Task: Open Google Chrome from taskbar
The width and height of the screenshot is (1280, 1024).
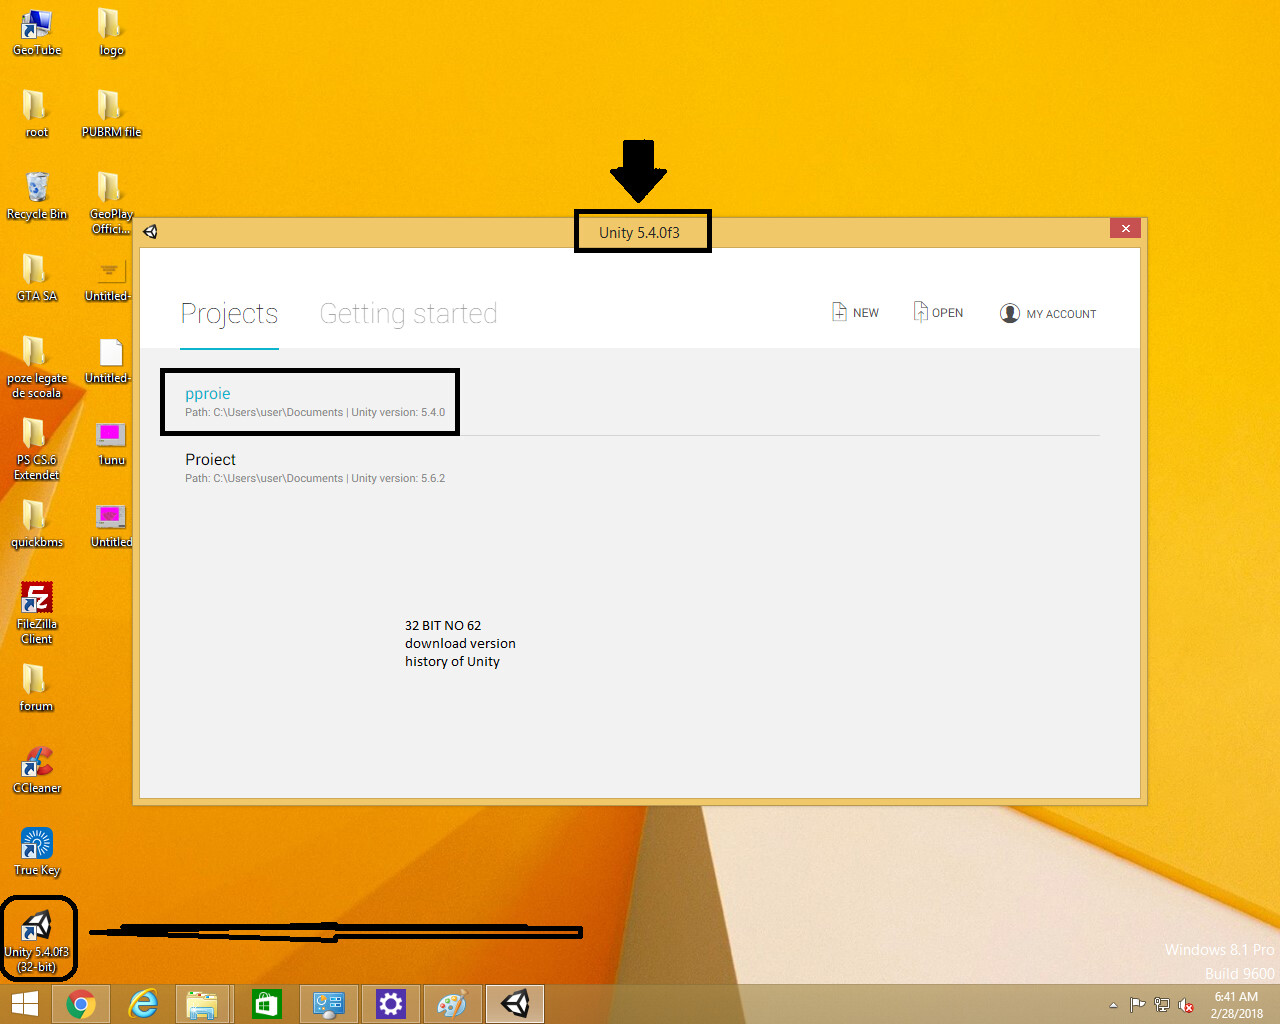Action: pos(81,1004)
